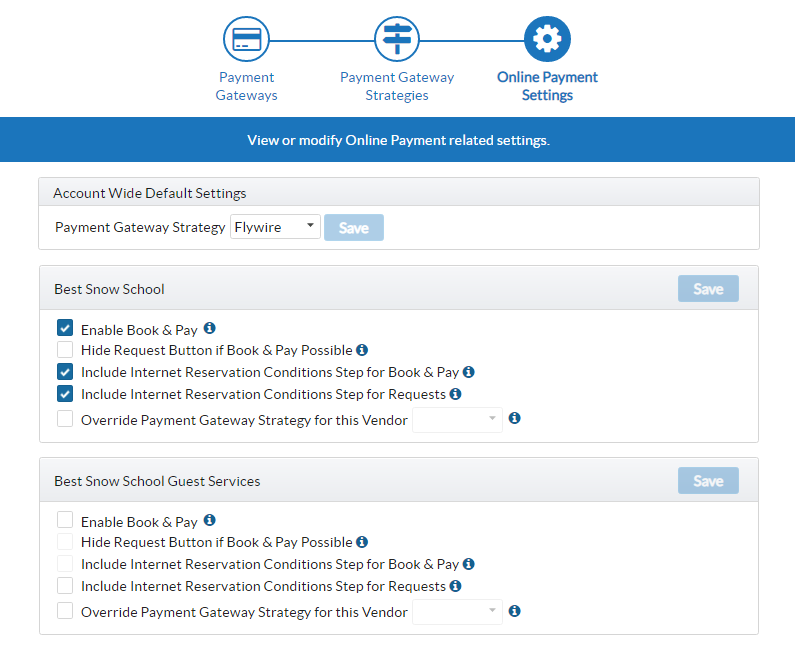Save the Account Wide Default Settings
Image resolution: width=795 pixels, height=668 pixels.
[353, 228]
